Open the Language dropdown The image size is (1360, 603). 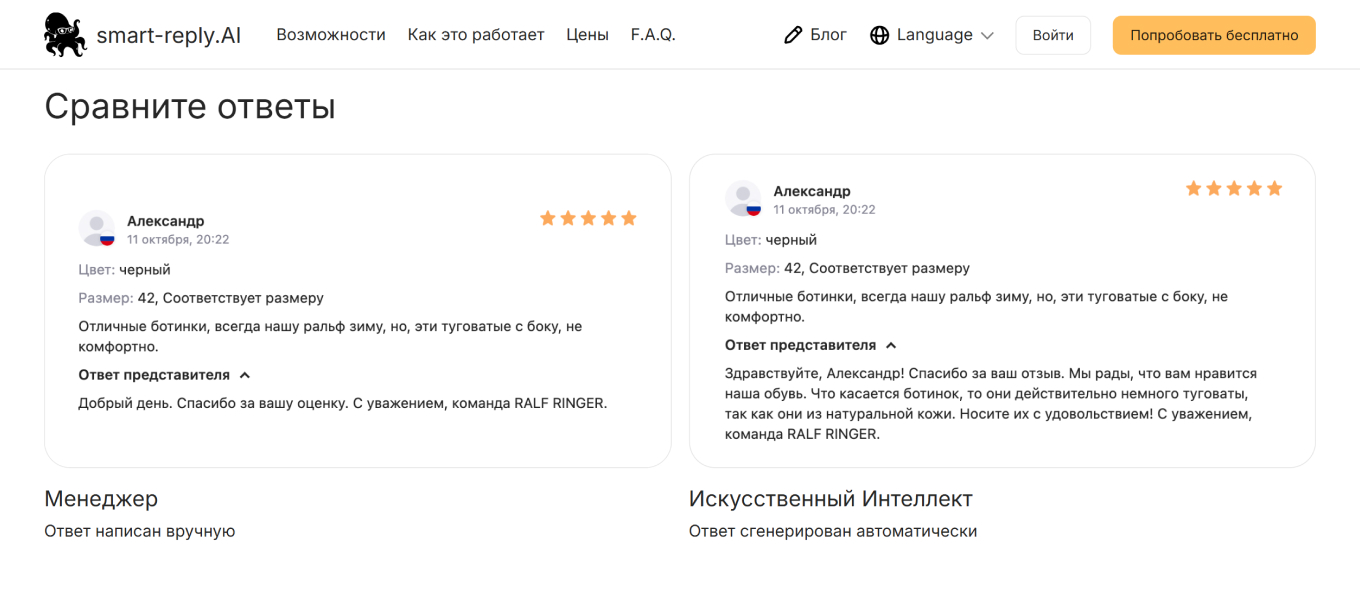coord(933,35)
